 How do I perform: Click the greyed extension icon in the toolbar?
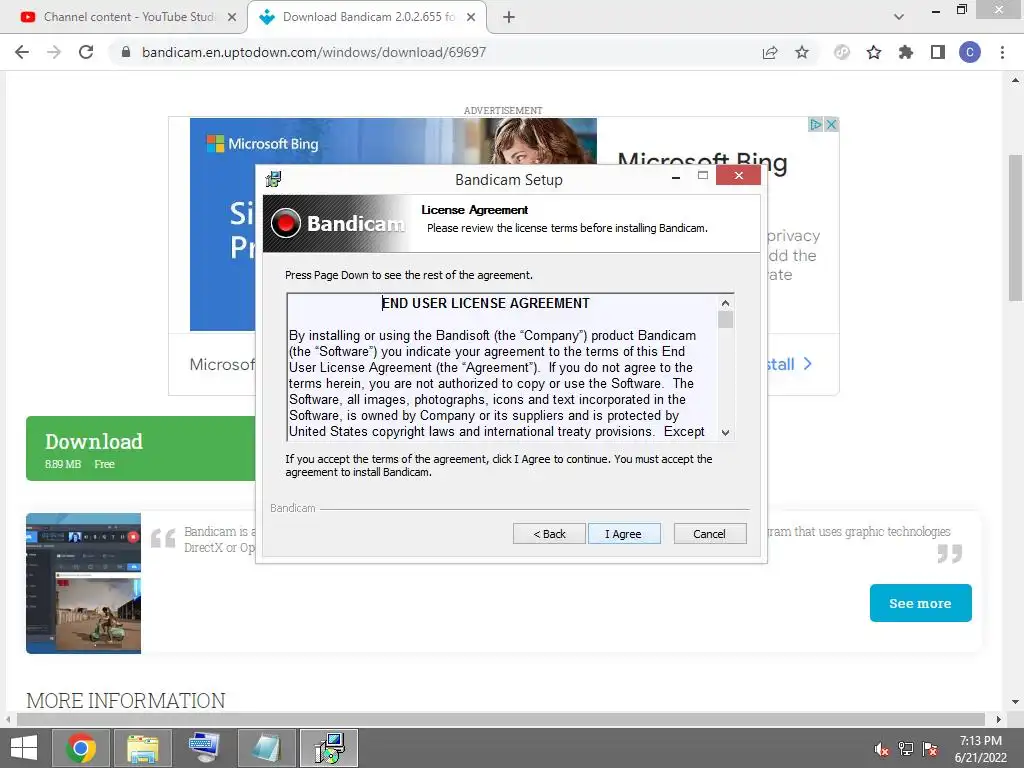coord(842,52)
